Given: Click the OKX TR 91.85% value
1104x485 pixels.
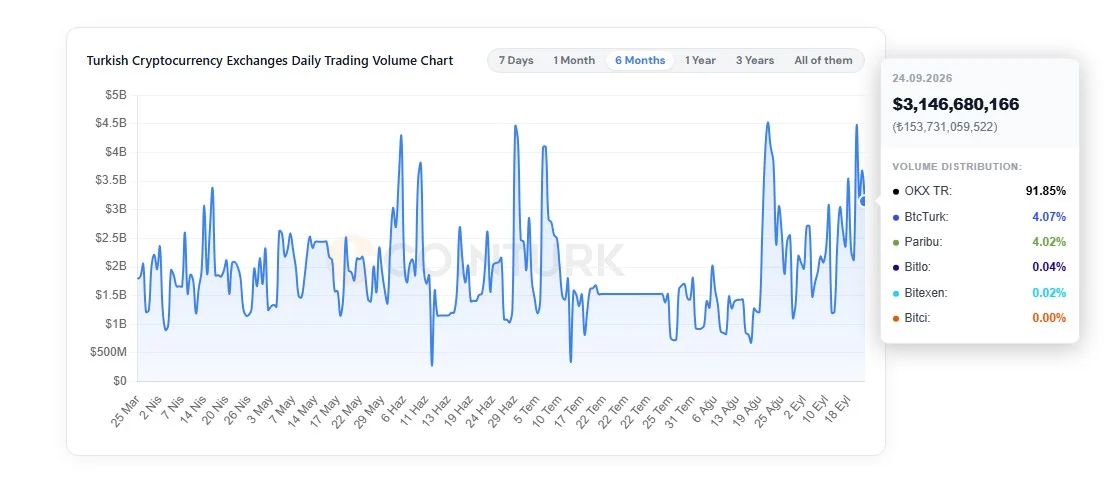Looking at the screenshot, I should tap(1046, 191).
